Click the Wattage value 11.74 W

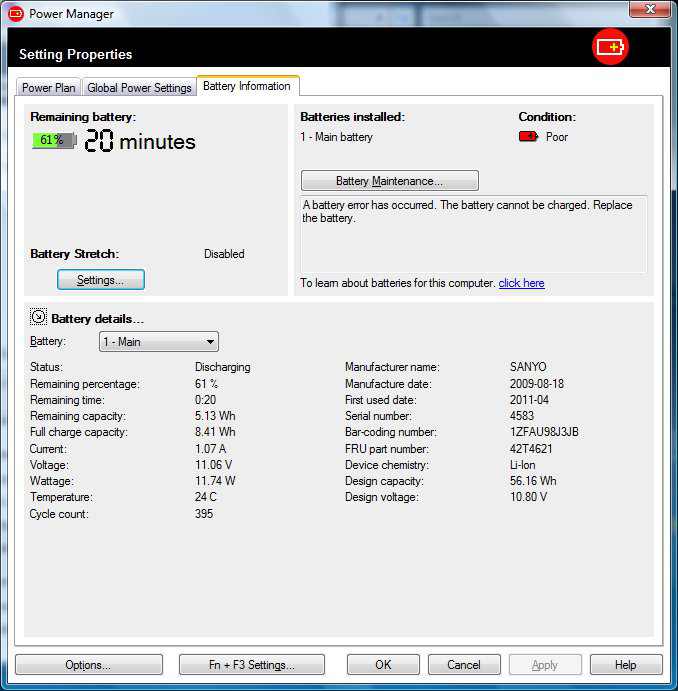pyautogui.click(x=215, y=481)
